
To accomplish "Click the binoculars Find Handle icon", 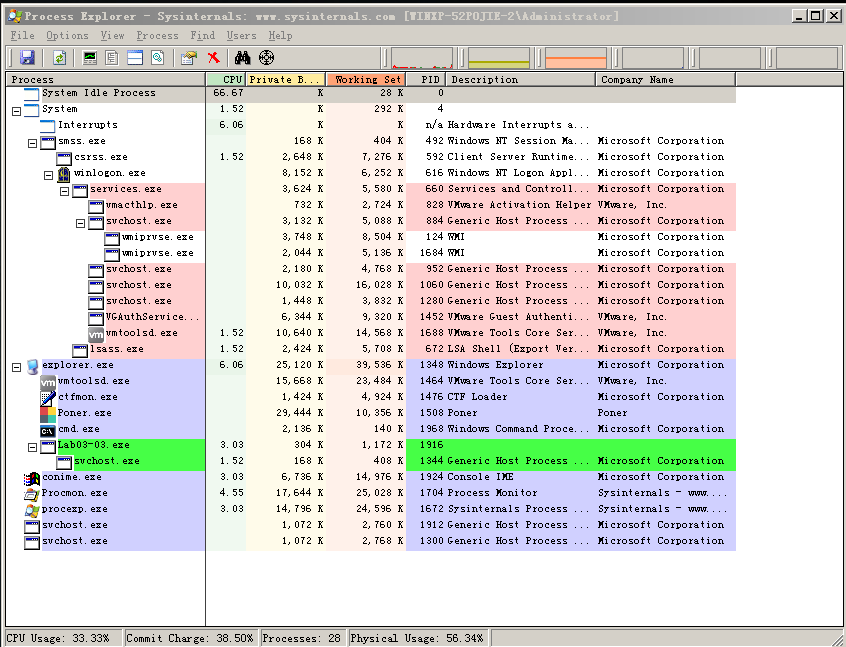I will click(243, 58).
